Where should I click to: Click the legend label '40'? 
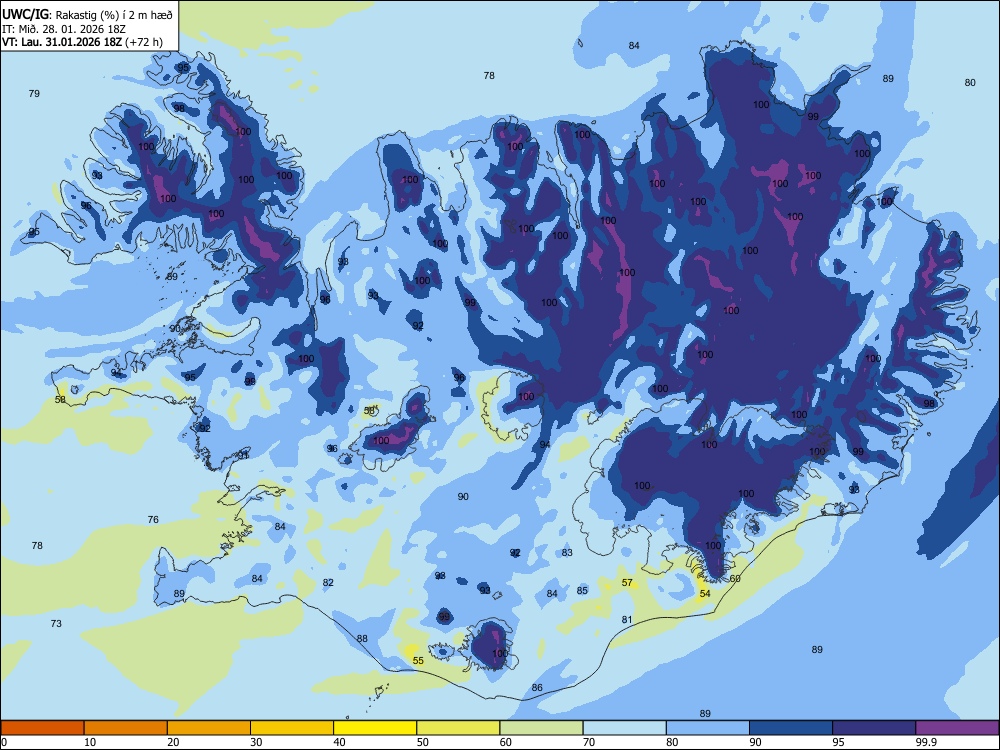(339, 742)
